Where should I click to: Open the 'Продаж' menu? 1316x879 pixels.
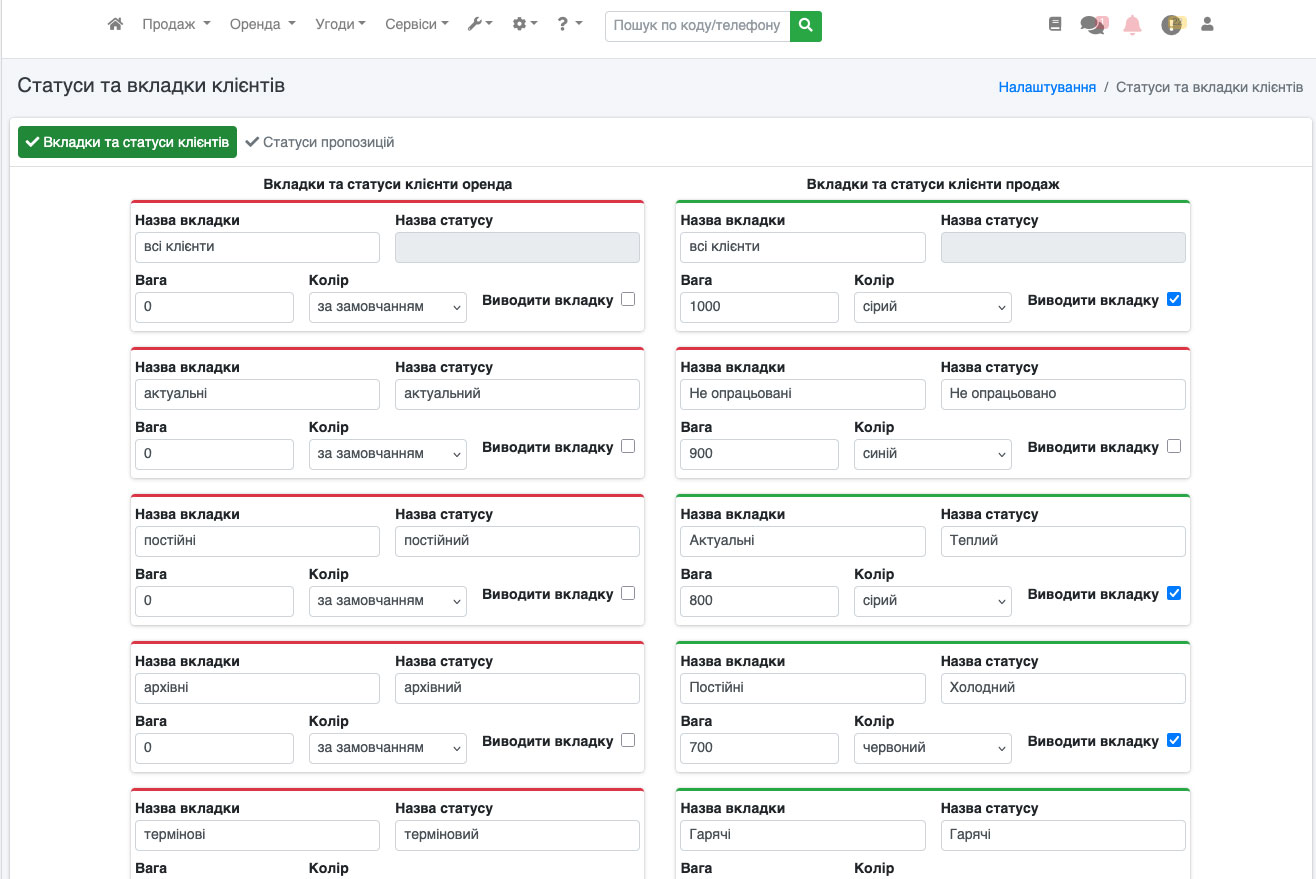176,25
